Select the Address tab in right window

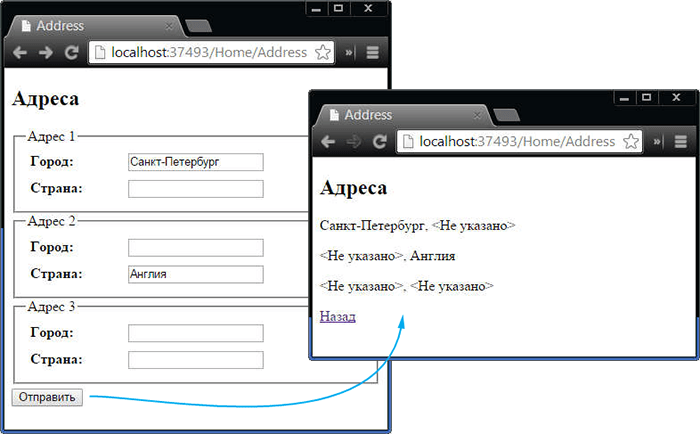coord(404,116)
